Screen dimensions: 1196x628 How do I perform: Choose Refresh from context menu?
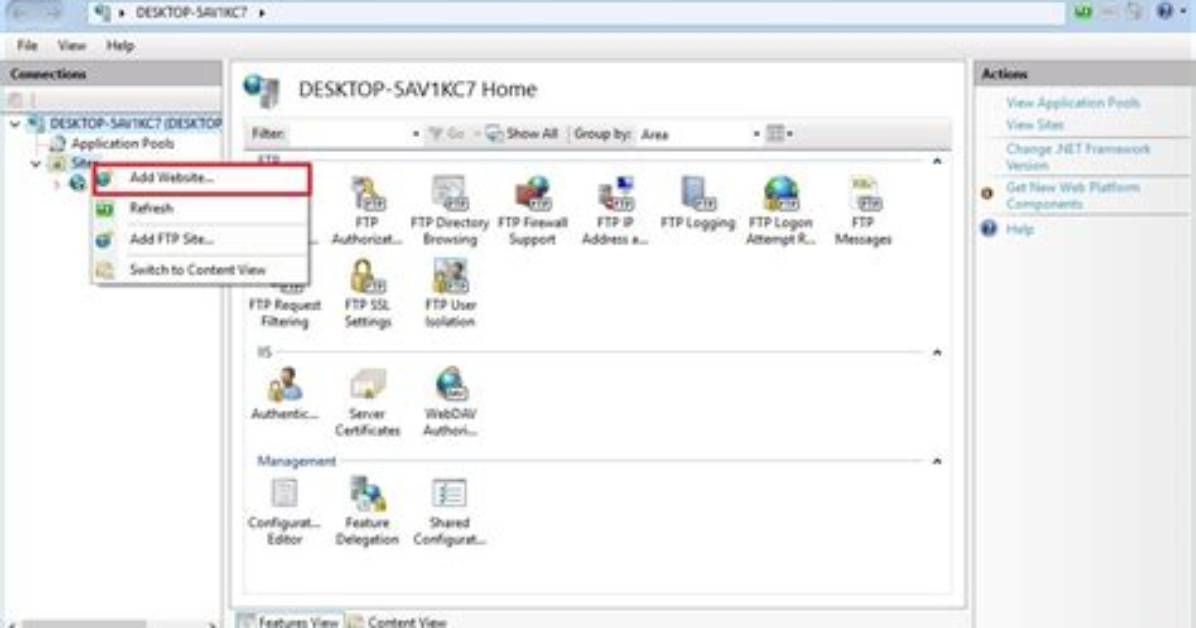coord(201,208)
